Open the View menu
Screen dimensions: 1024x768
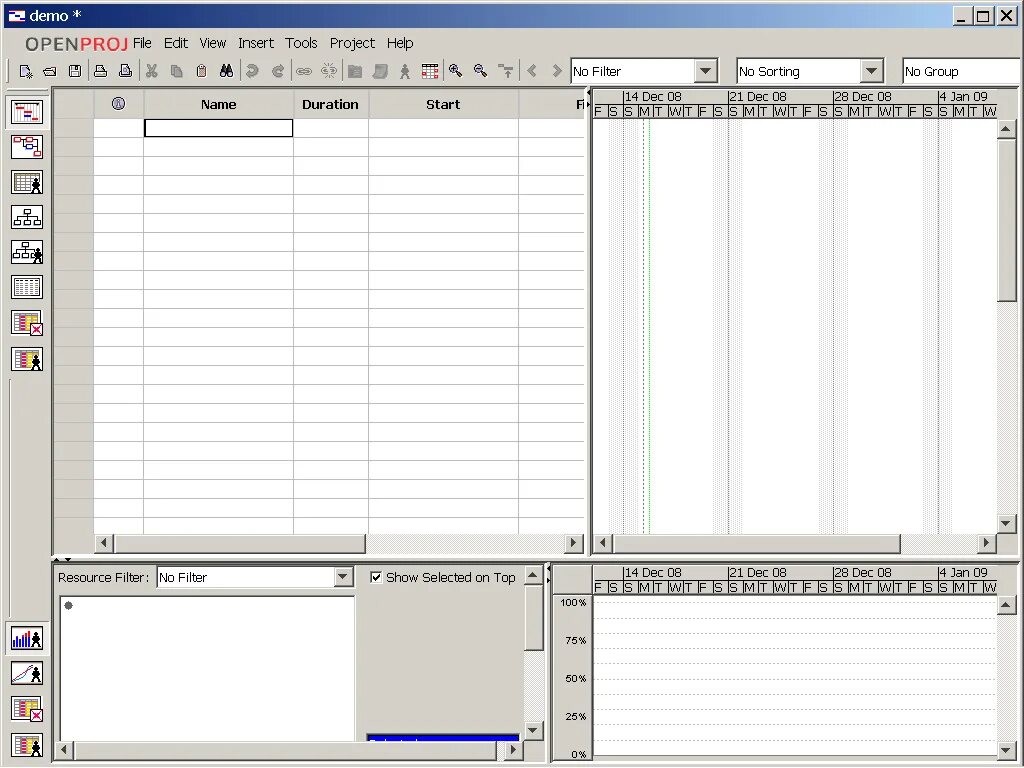click(x=212, y=43)
